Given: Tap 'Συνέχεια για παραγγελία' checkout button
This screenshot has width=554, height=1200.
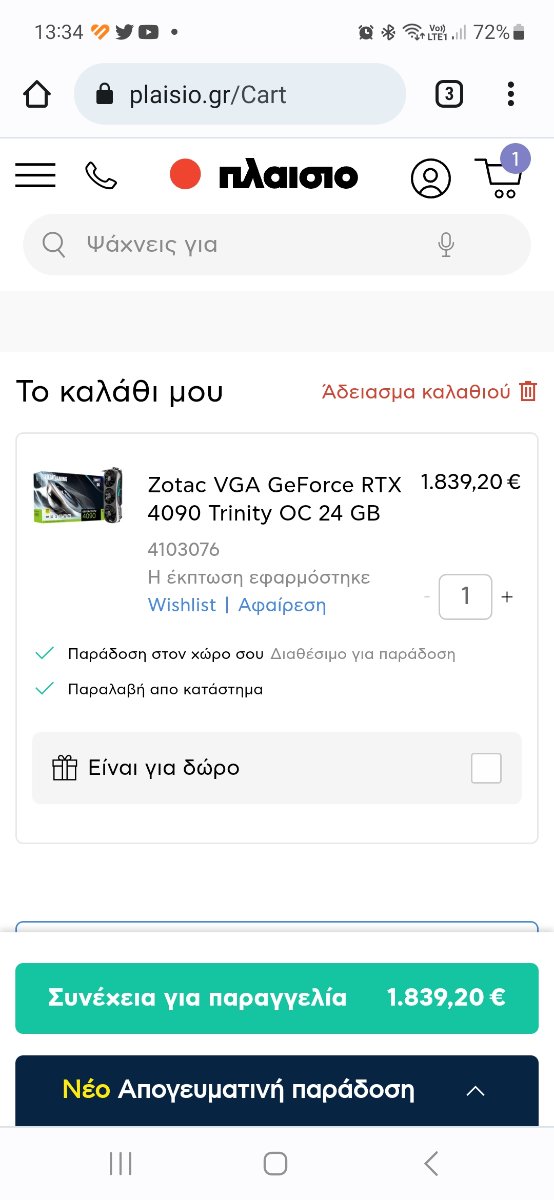Looking at the screenshot, I should pos(277,998).
